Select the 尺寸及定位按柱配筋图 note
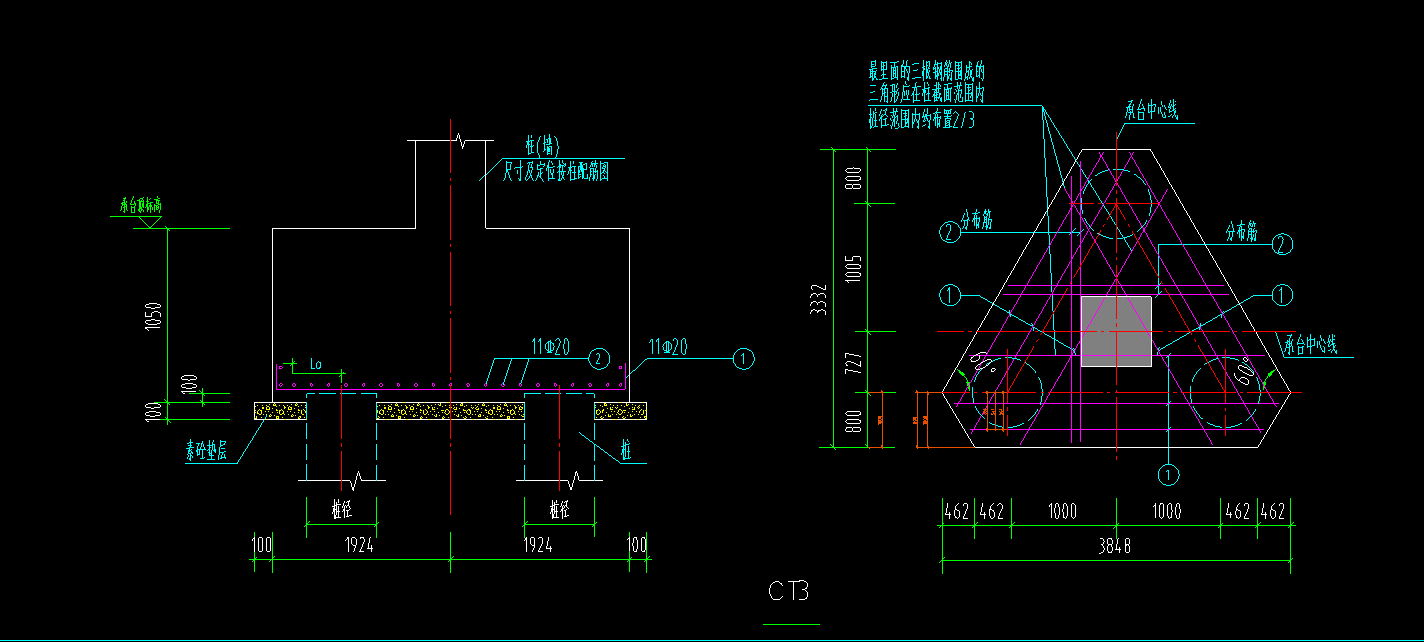The height and width of the screenshot is (642, 1424). (555, 172)
